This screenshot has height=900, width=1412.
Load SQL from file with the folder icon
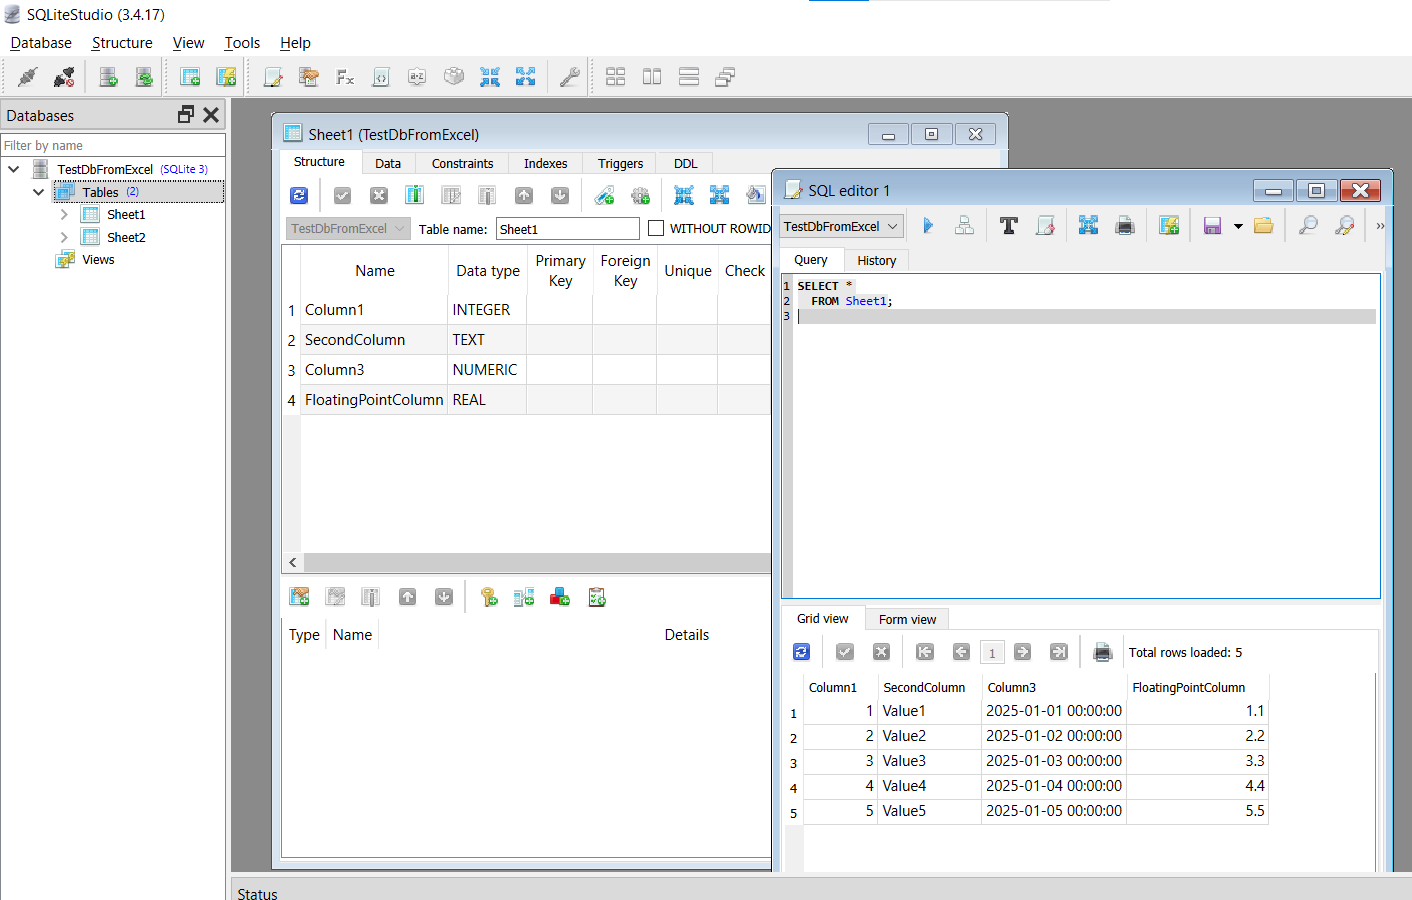pos(1263,226)
